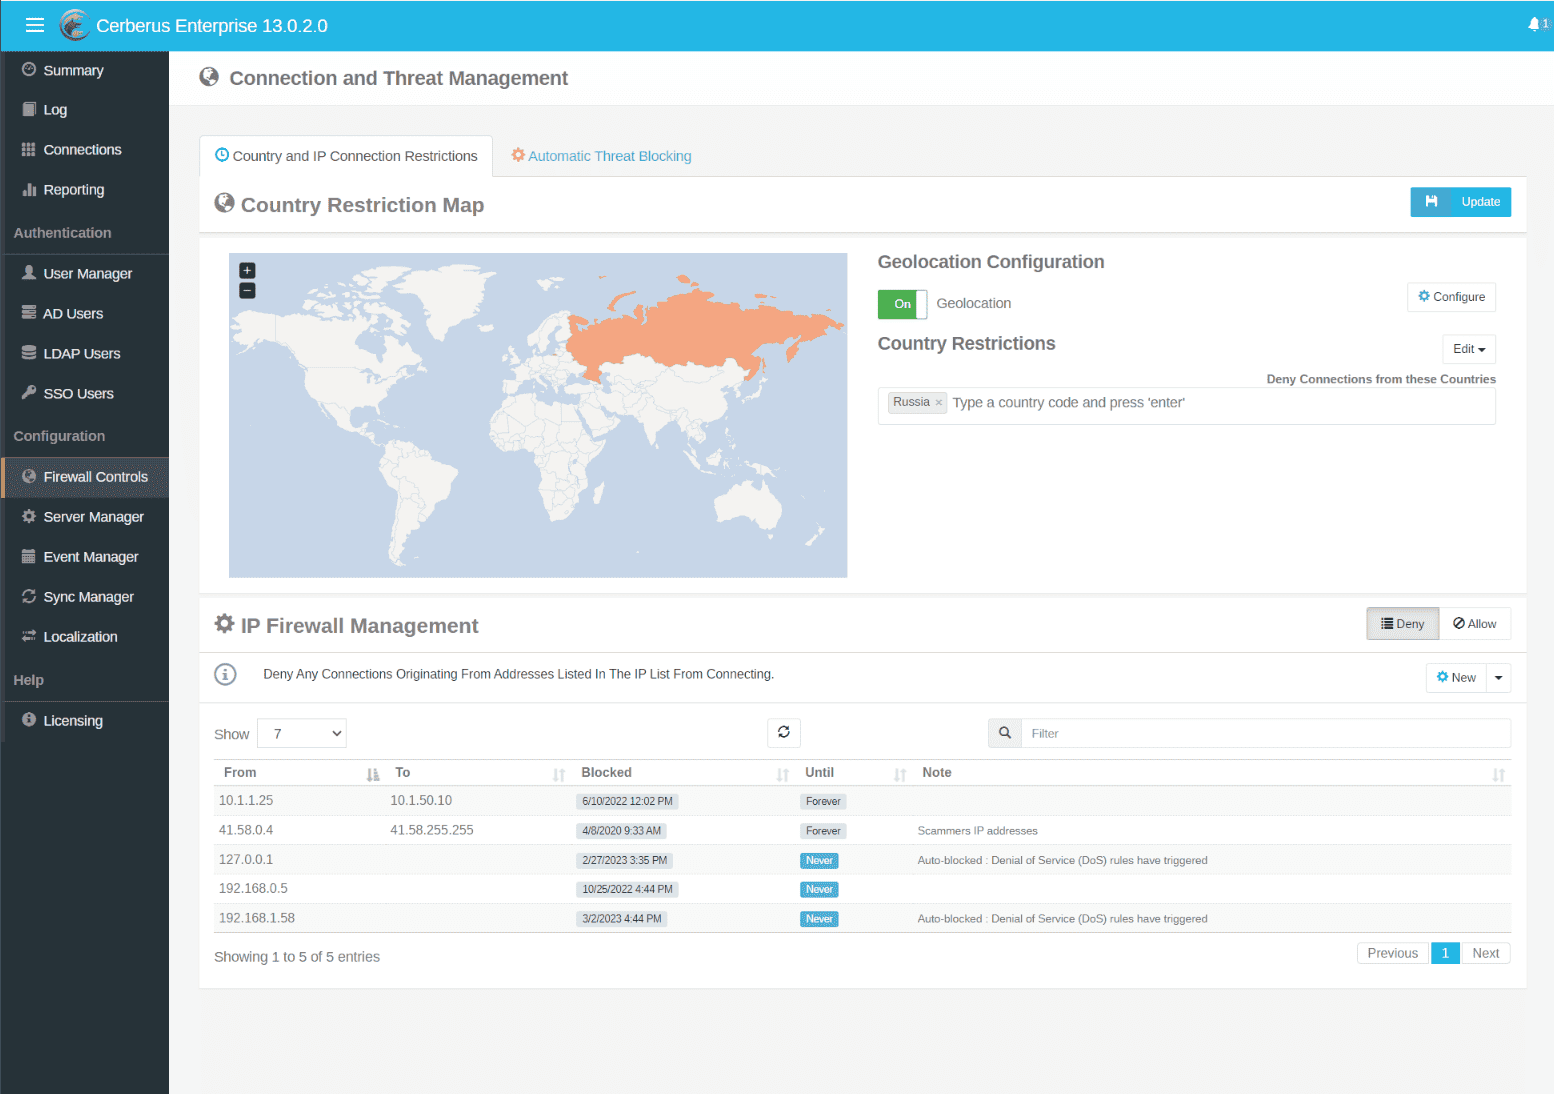
Task: Click blocked date 6/10/2022 12:02 PM
Action: coord(627,802)
